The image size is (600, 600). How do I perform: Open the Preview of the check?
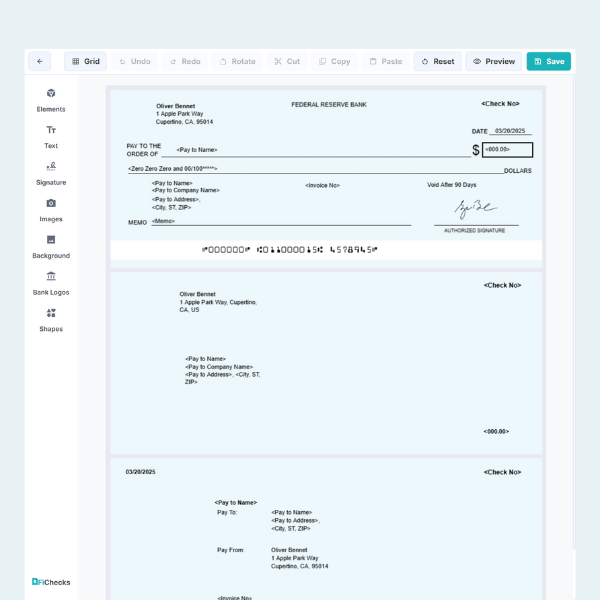(494, 61)
